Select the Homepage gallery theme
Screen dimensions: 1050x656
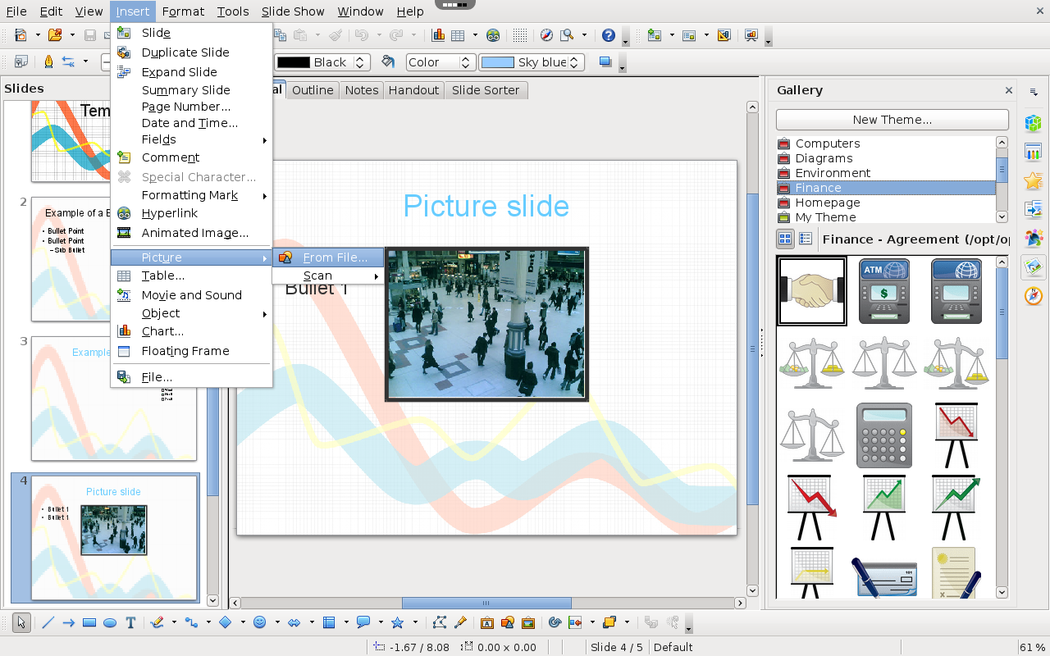pyautogui.click(x=827, y=202)
